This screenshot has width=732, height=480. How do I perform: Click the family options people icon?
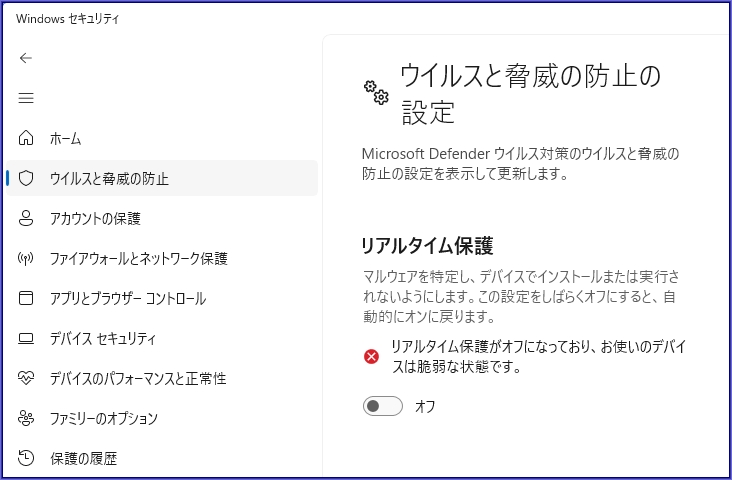coord(27,418)
